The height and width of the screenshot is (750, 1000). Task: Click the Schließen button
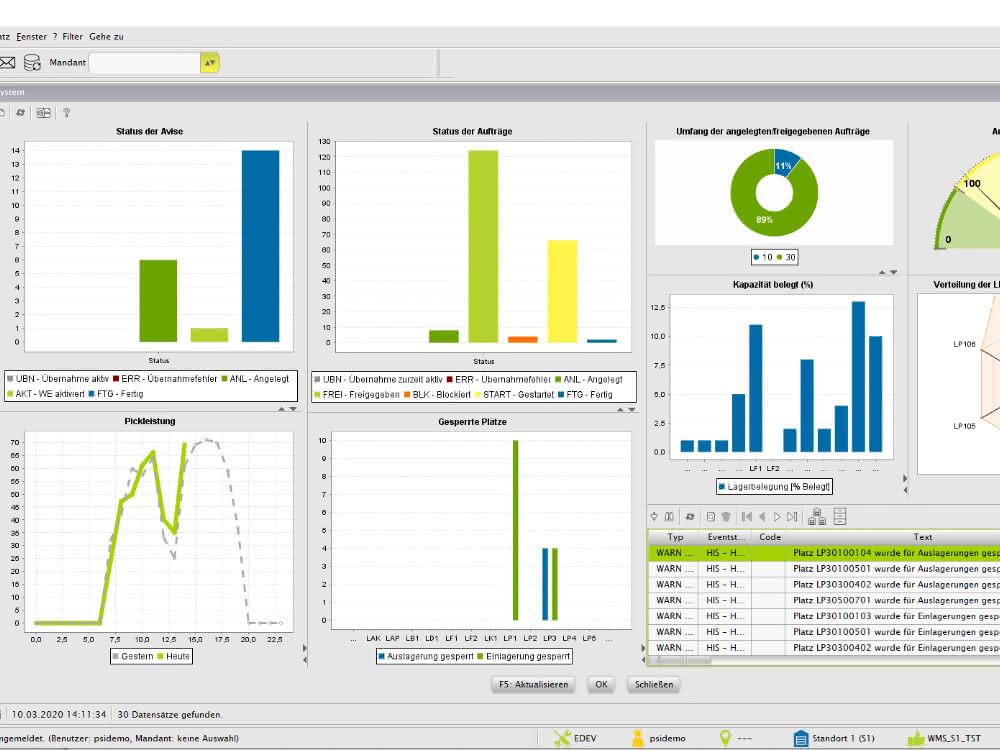pos(654,684)
